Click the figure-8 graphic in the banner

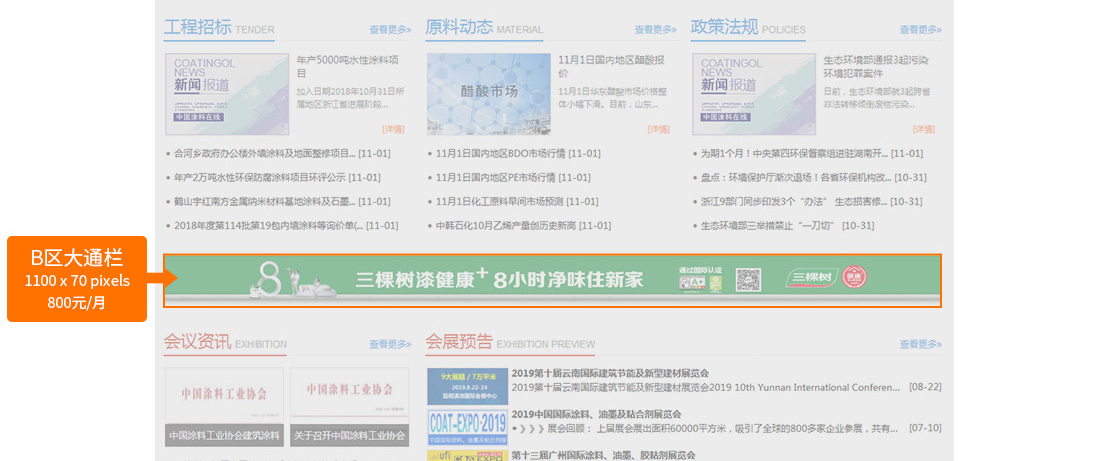tap(269, 279)
